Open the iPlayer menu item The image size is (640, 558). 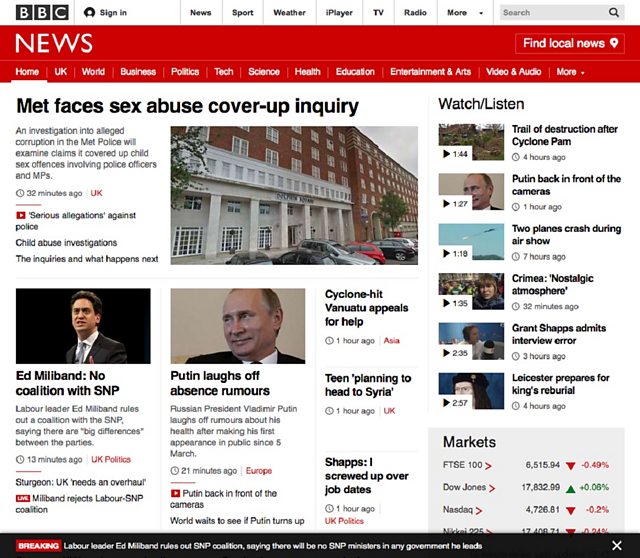click(339, 13)
